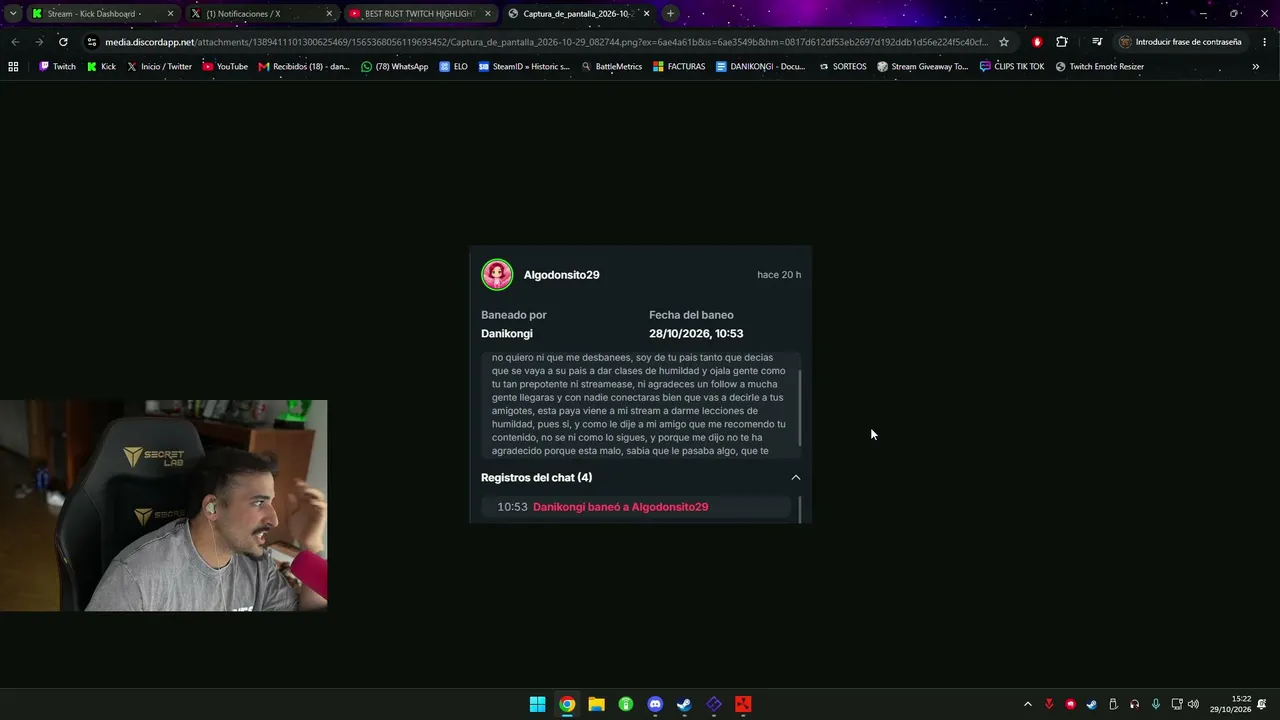Open the DANIKONGI - Docu... bookmark
This screenshot has width=1280, height=720.
[x=760, y=67]
